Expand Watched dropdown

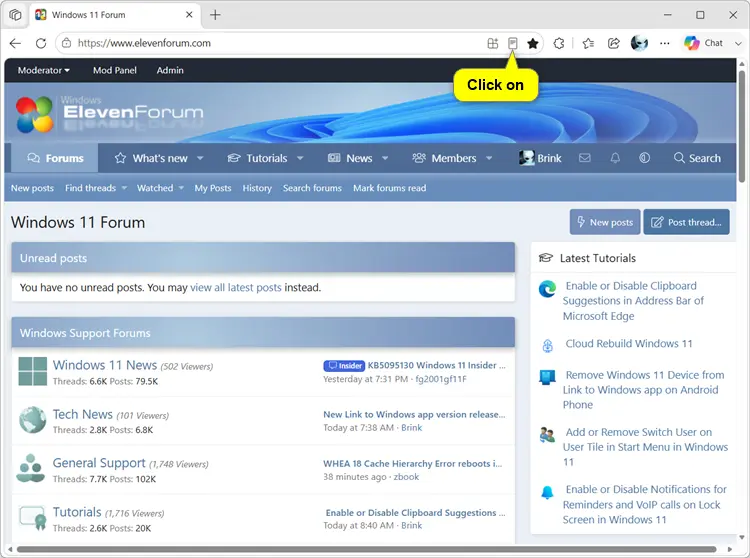[181, 188]
